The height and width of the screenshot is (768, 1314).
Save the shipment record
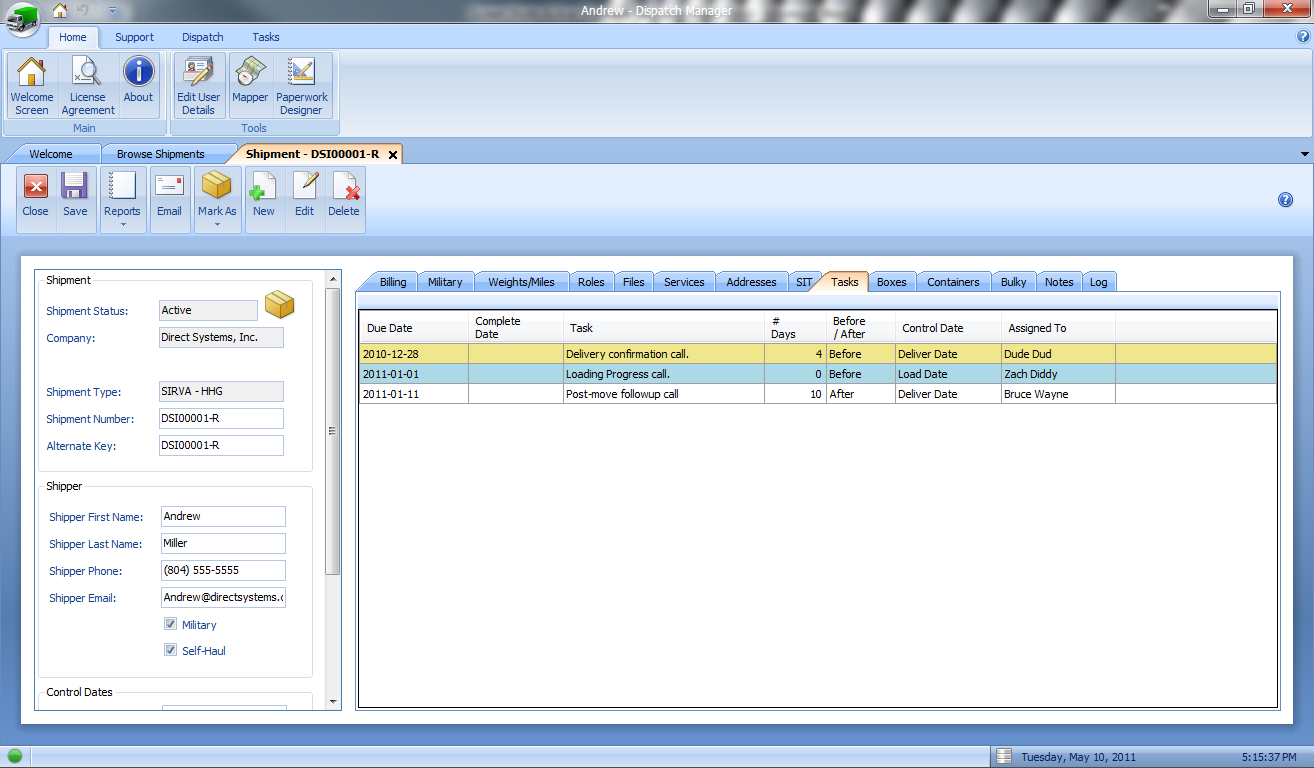75,195
